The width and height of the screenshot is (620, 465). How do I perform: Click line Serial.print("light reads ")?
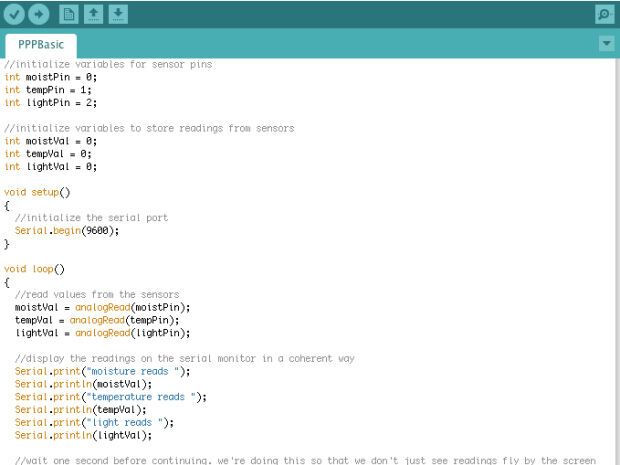coord(94,422)
